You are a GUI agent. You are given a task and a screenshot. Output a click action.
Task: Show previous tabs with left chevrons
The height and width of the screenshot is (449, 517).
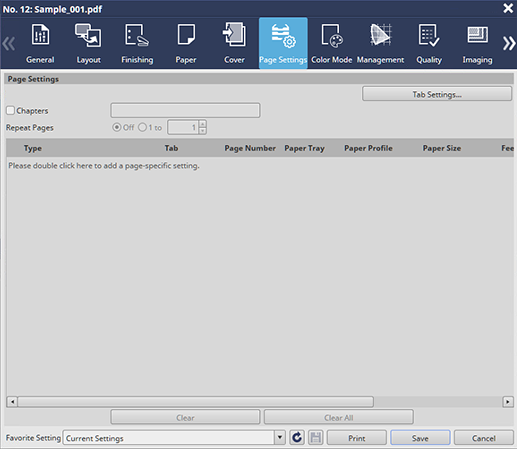[x=9, y=44]
